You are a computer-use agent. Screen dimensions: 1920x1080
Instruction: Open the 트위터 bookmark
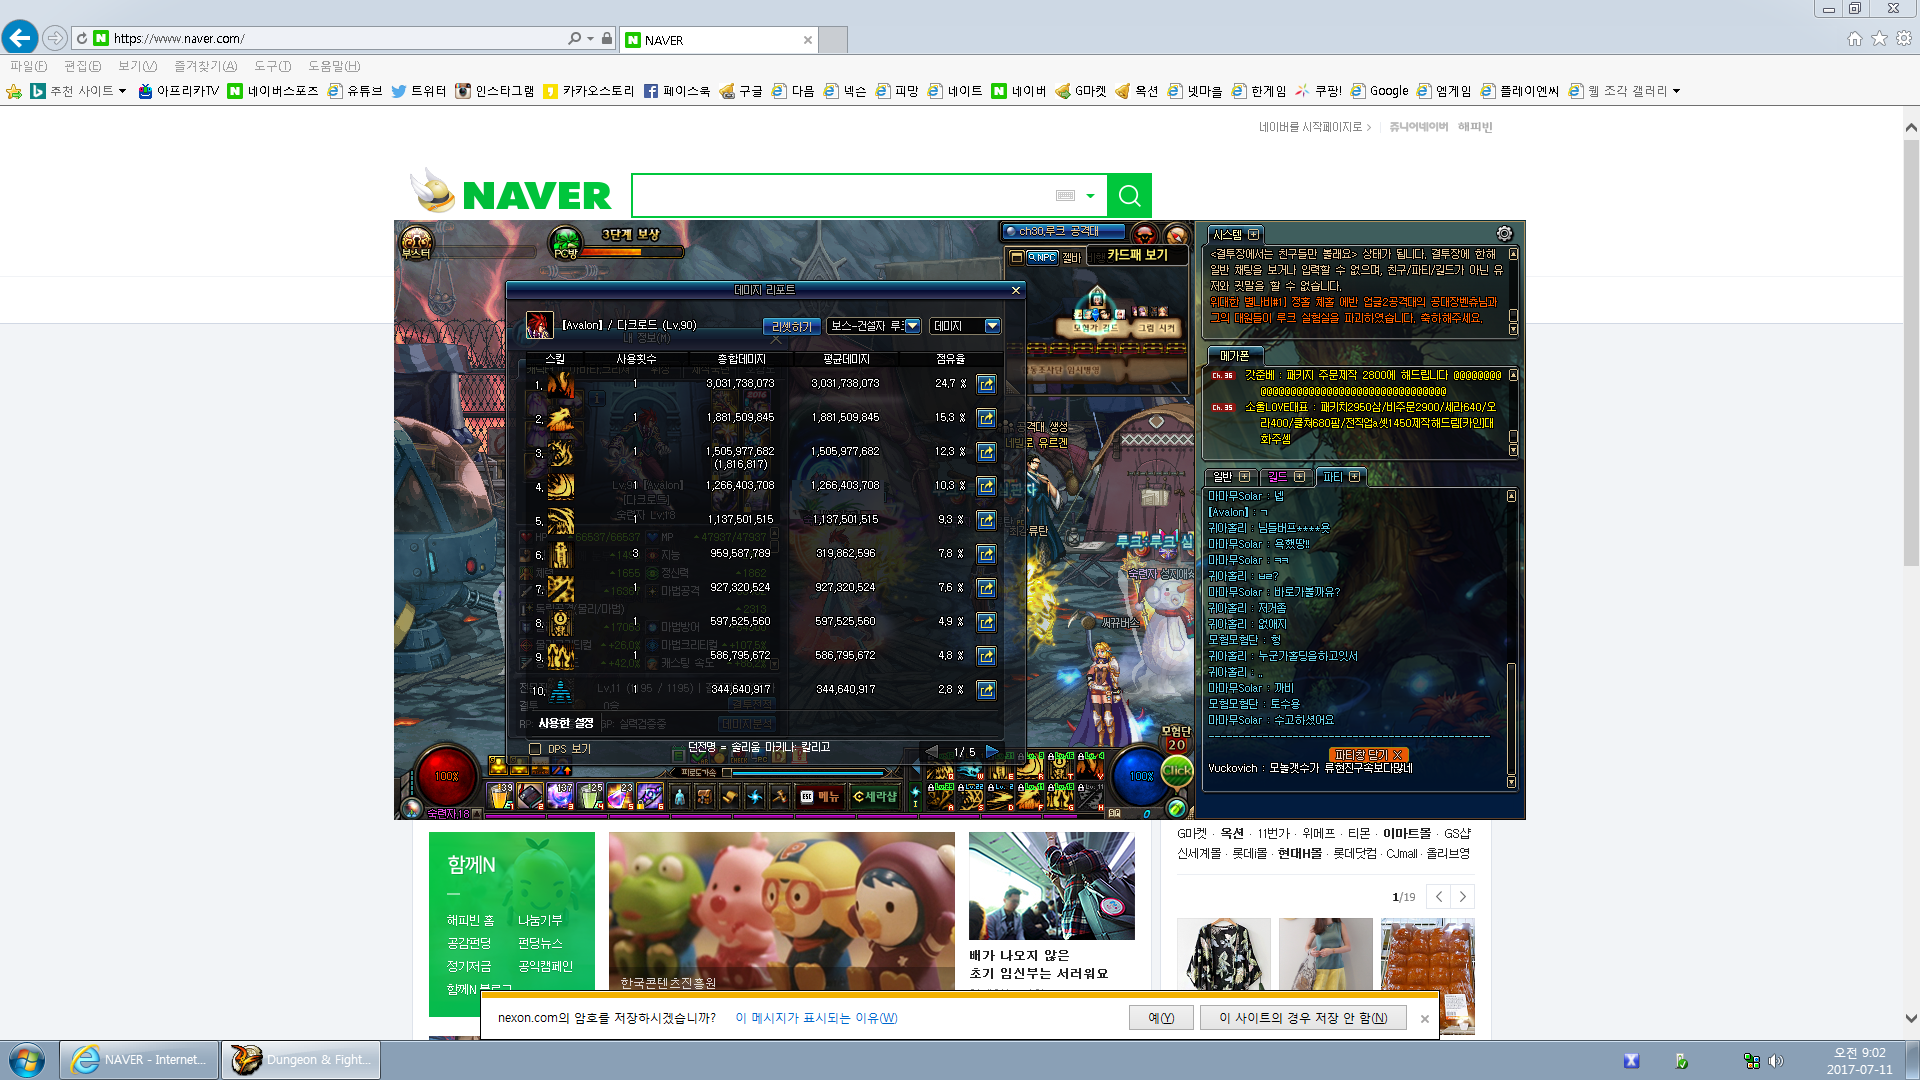(x=419, y=91)
